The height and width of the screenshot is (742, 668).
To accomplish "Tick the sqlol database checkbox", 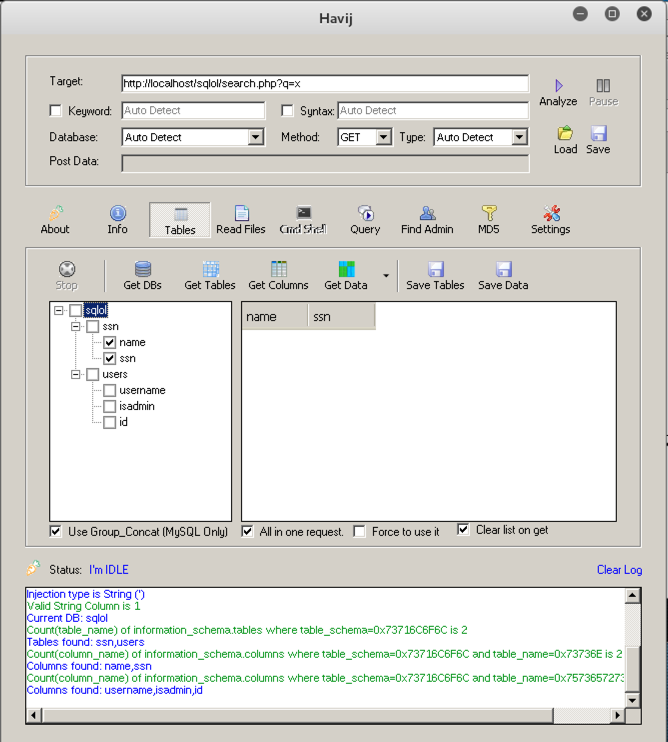I will [x=76, y=310].
